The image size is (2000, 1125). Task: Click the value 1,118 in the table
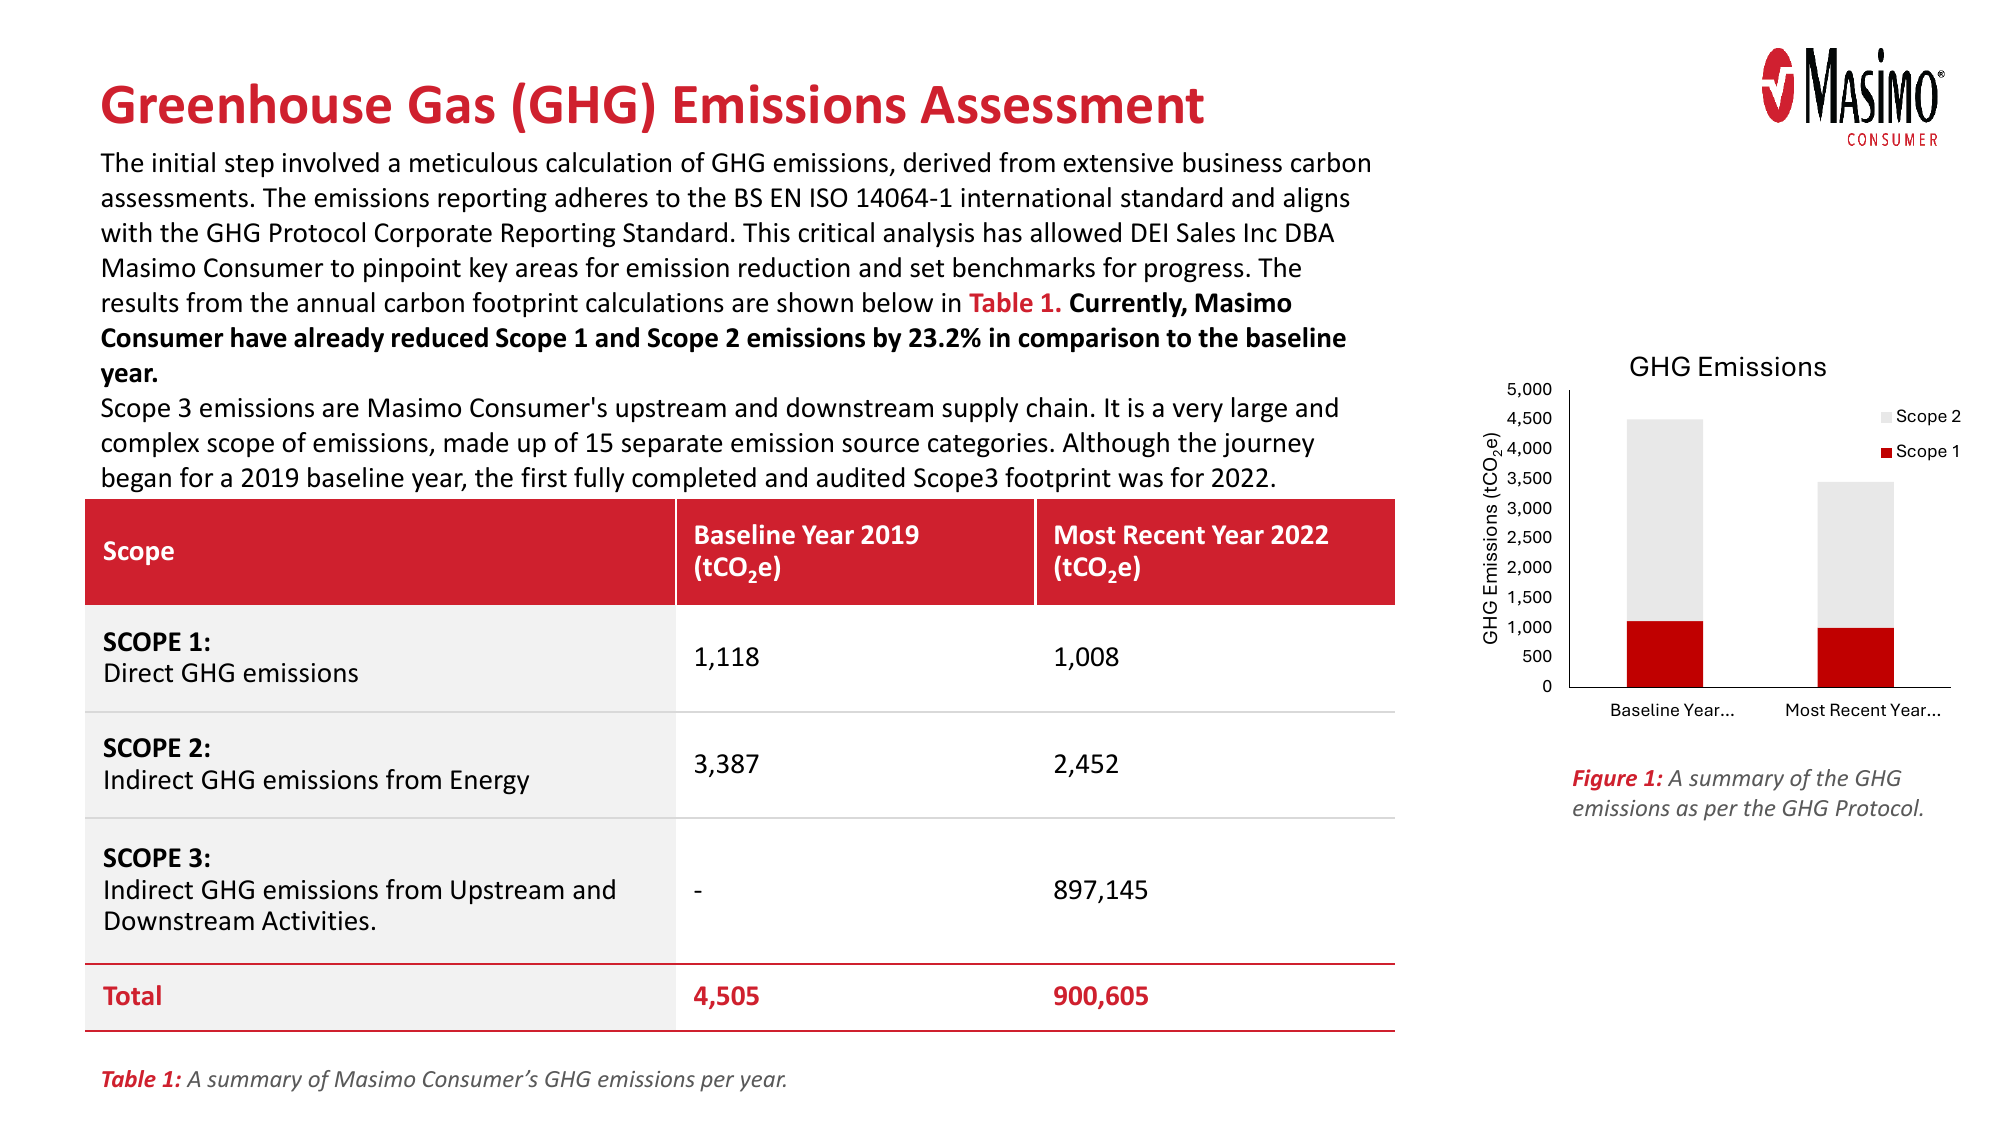click(727, 657)
